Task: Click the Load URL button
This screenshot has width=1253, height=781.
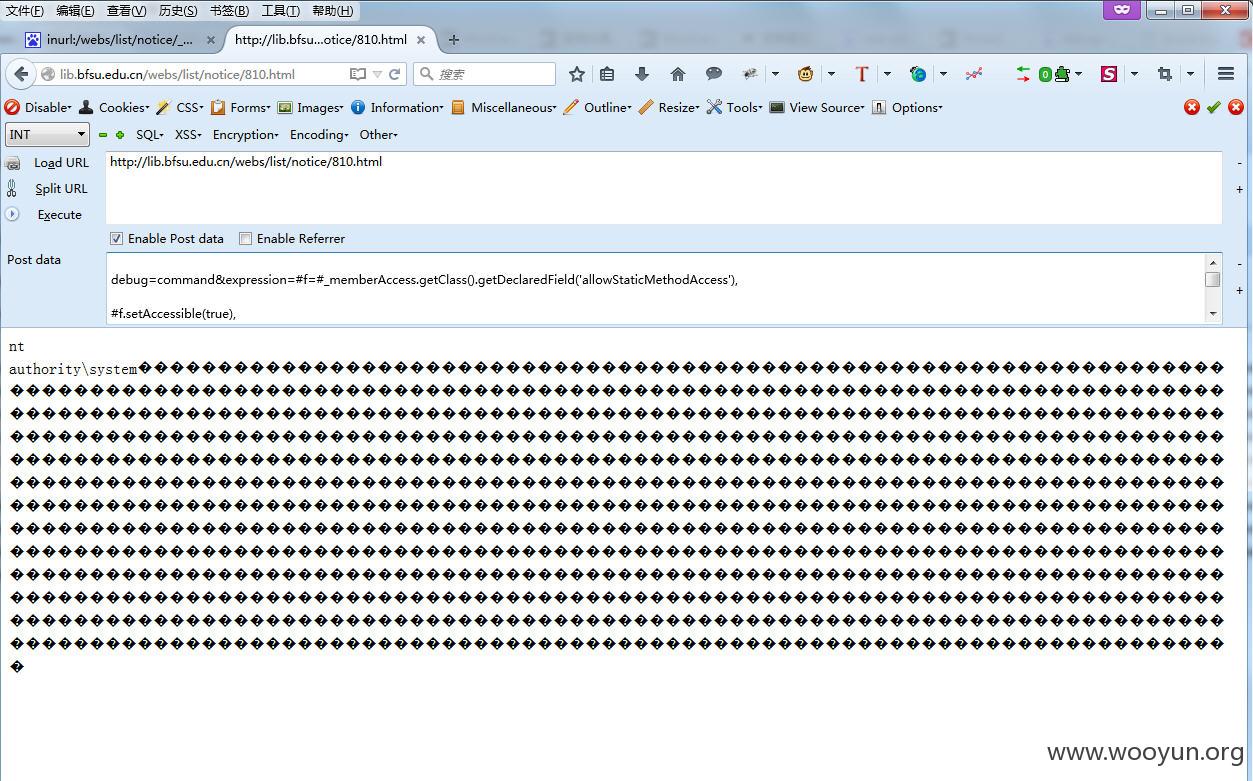Action: click(61, 163)
